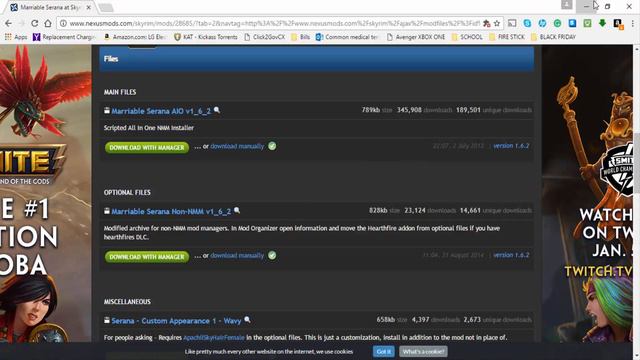Open a new browser tab
This screenshot has width=640, height=360.
[x=106, y=7]
